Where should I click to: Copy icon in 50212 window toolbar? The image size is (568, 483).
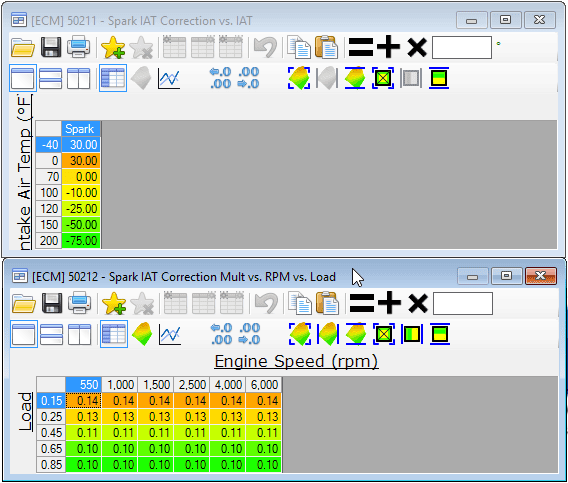[300, 303]
